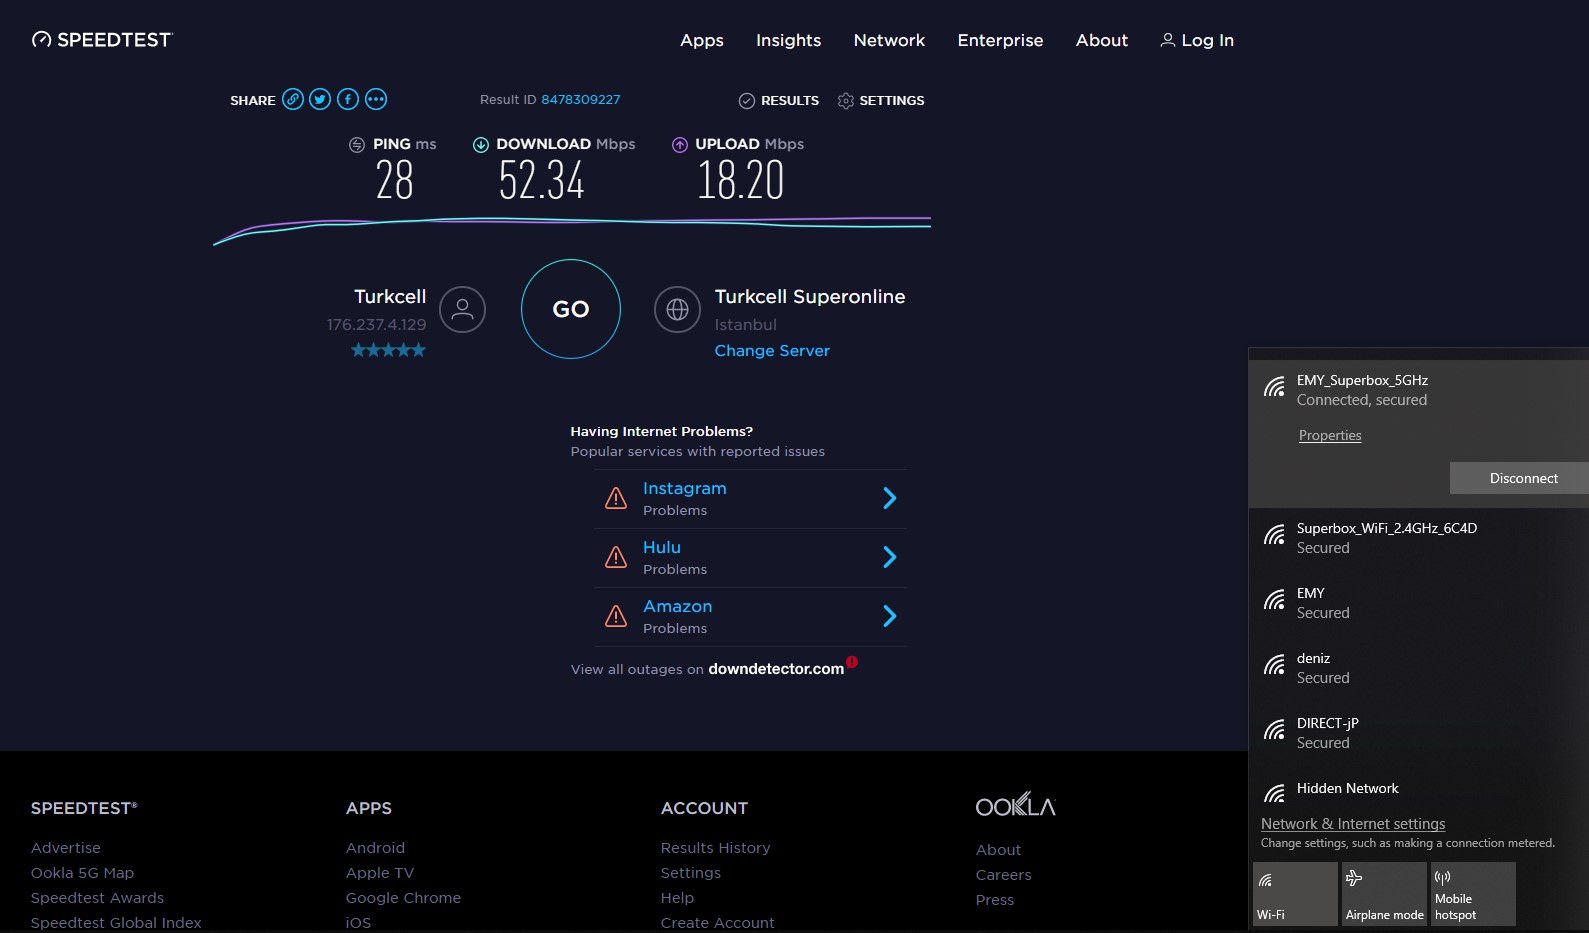The height and width of the screenshot is (933, 1589).
Task: Open the Insights menu
Action: (788, 40)
